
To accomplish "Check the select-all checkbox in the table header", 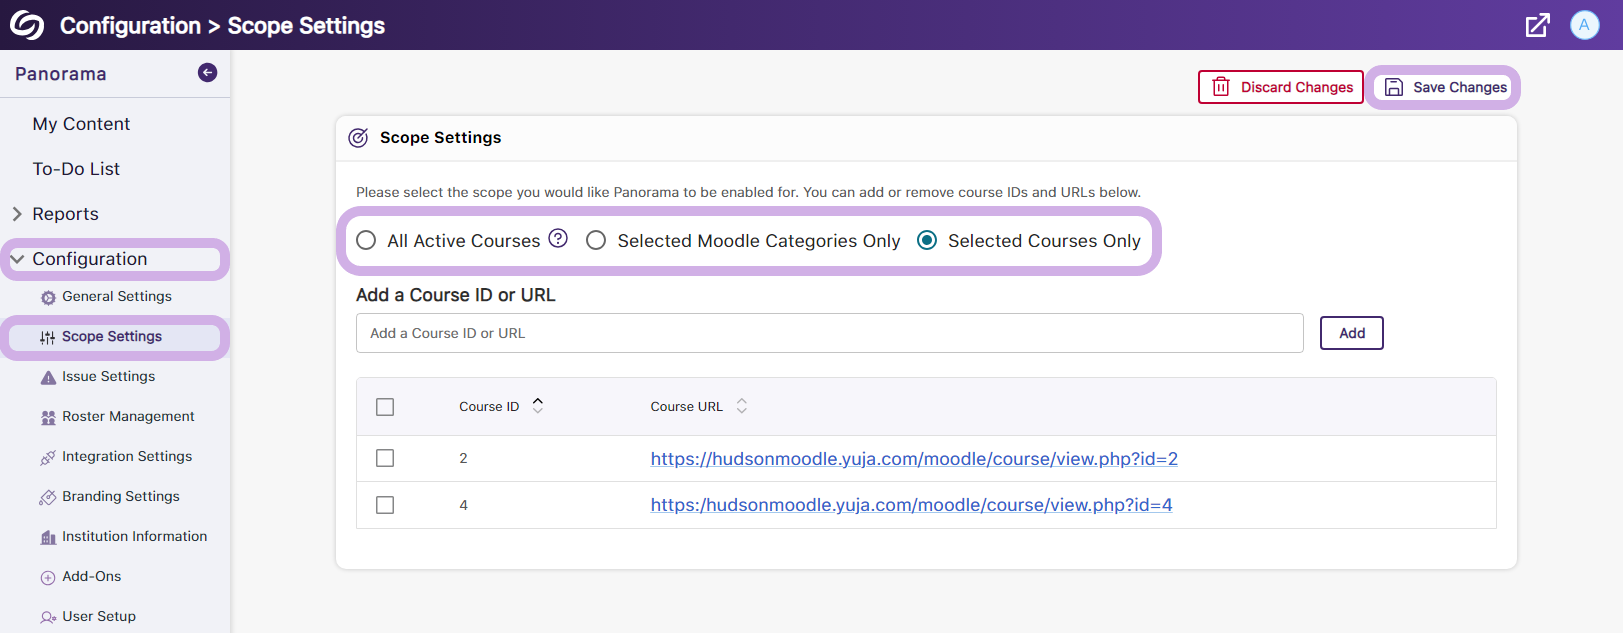I will pyautogui.click(x=385, y=407).
